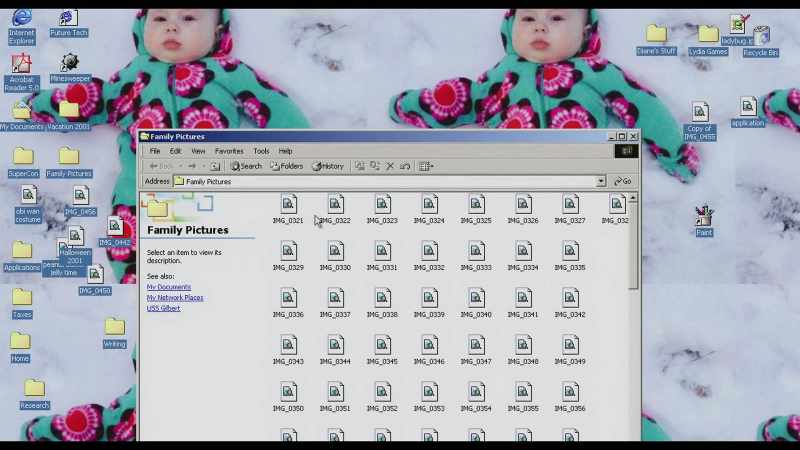Toggle the Folders pane button
Viewport: 800px width, 450px height.
pos(287,166)
